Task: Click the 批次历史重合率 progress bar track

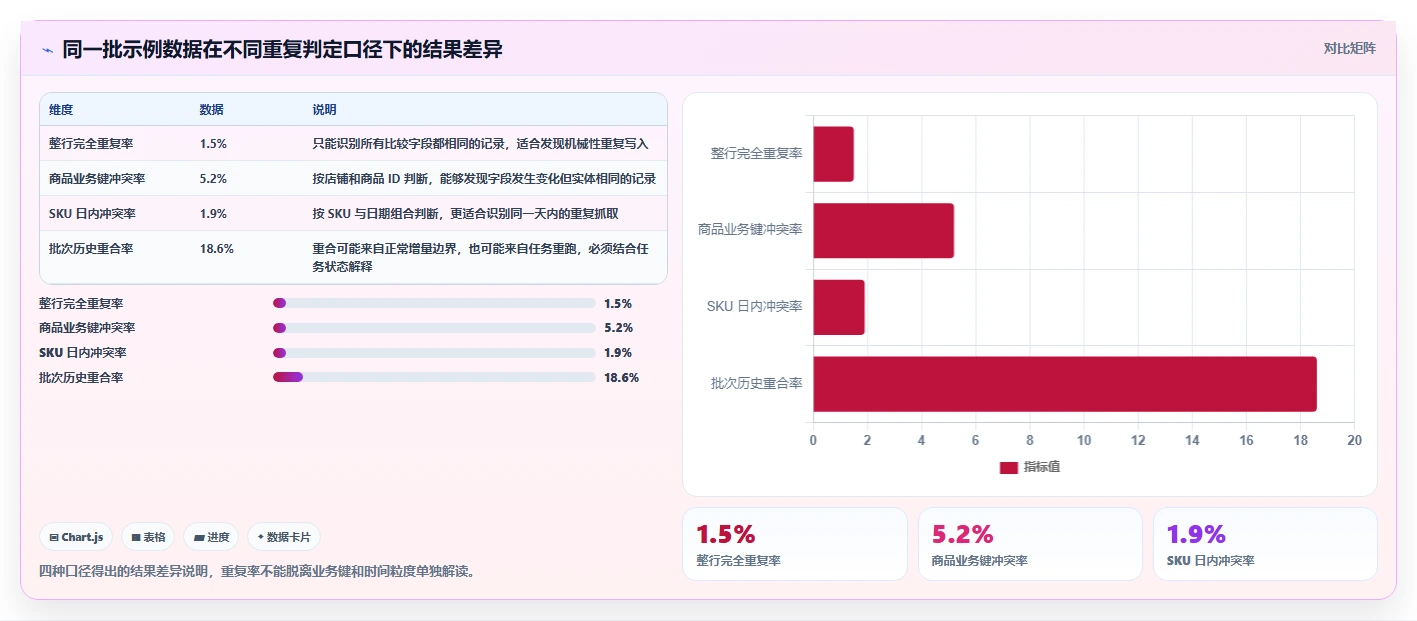Action: 434,377
